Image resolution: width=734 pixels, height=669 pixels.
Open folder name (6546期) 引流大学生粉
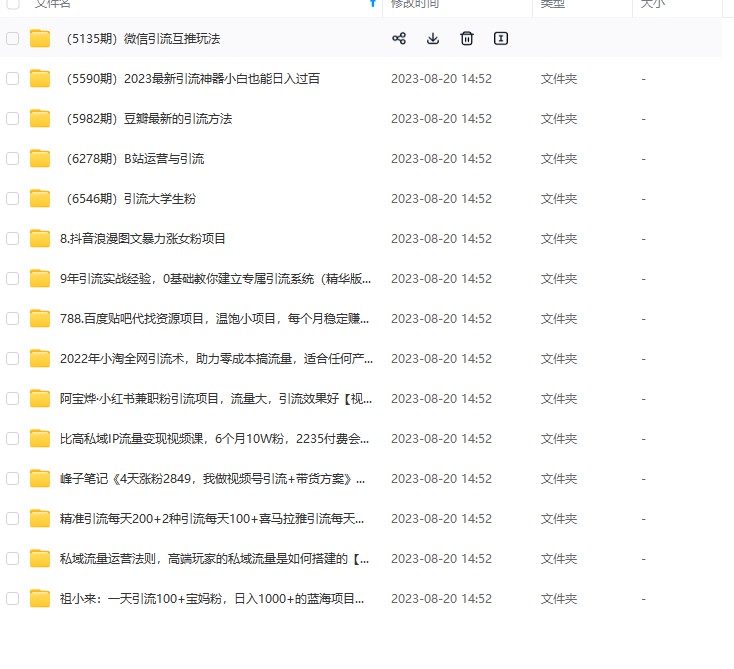point(131,198)
